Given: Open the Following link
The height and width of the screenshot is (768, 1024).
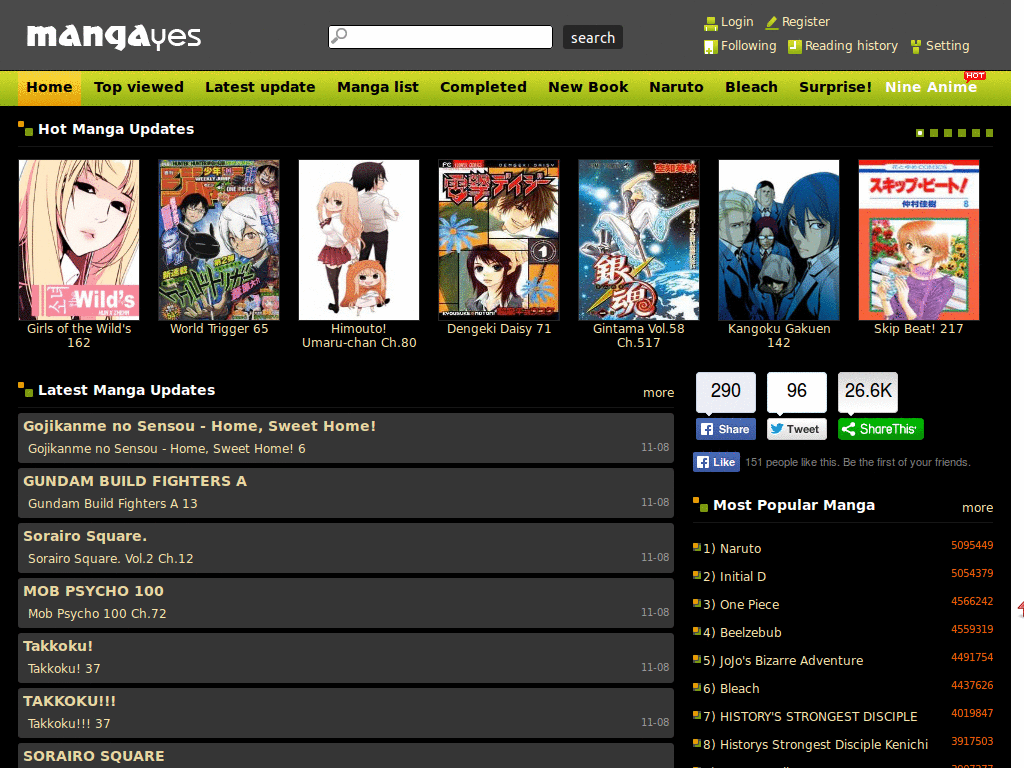Looking at the screenshot, I should pyautogui.click(x=748, y=46).
